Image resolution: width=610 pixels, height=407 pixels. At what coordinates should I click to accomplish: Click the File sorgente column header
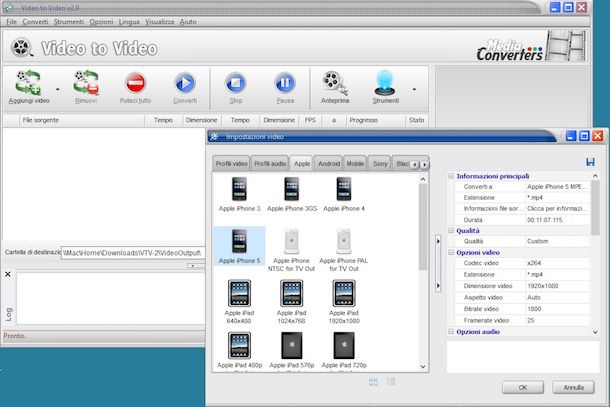(82, 120)
